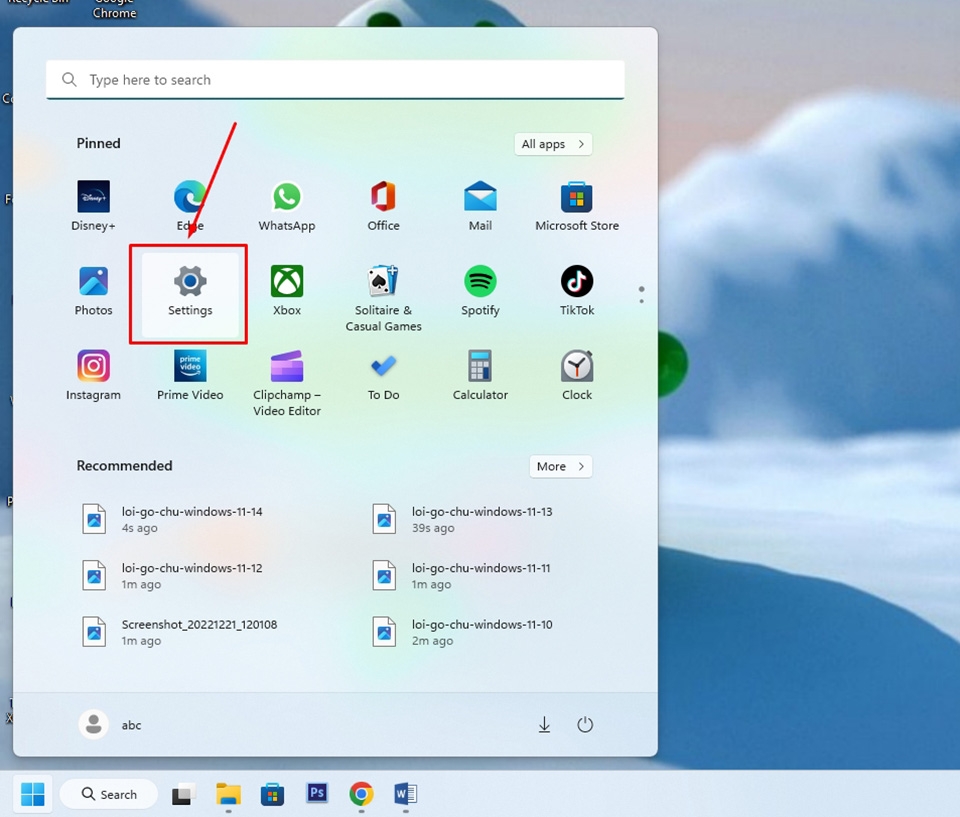Launch Google Chrome from the taskbar

pyautogui.click(x=361, y=793)
